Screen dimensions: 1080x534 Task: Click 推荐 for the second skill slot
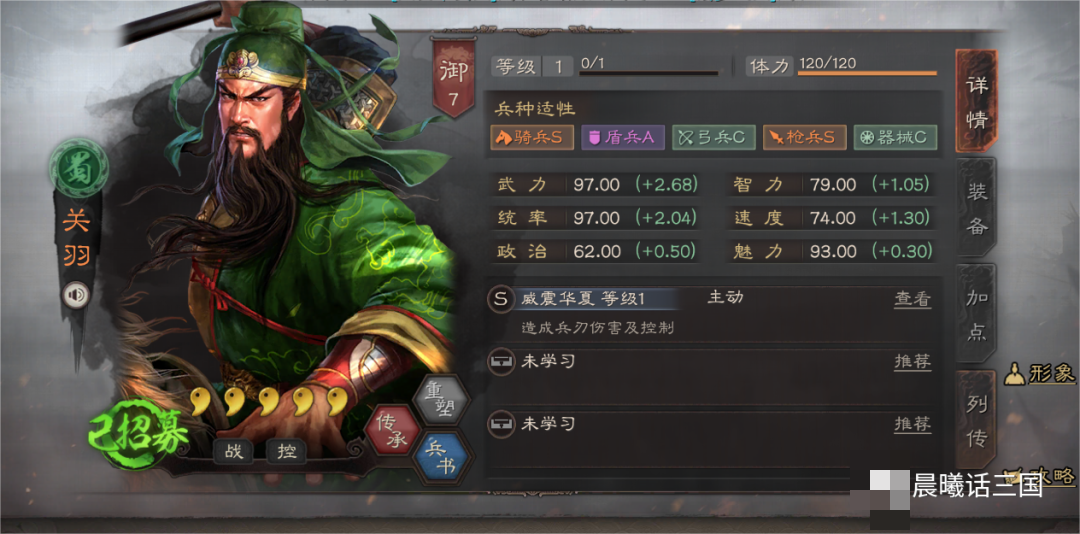tap(913, 361)
